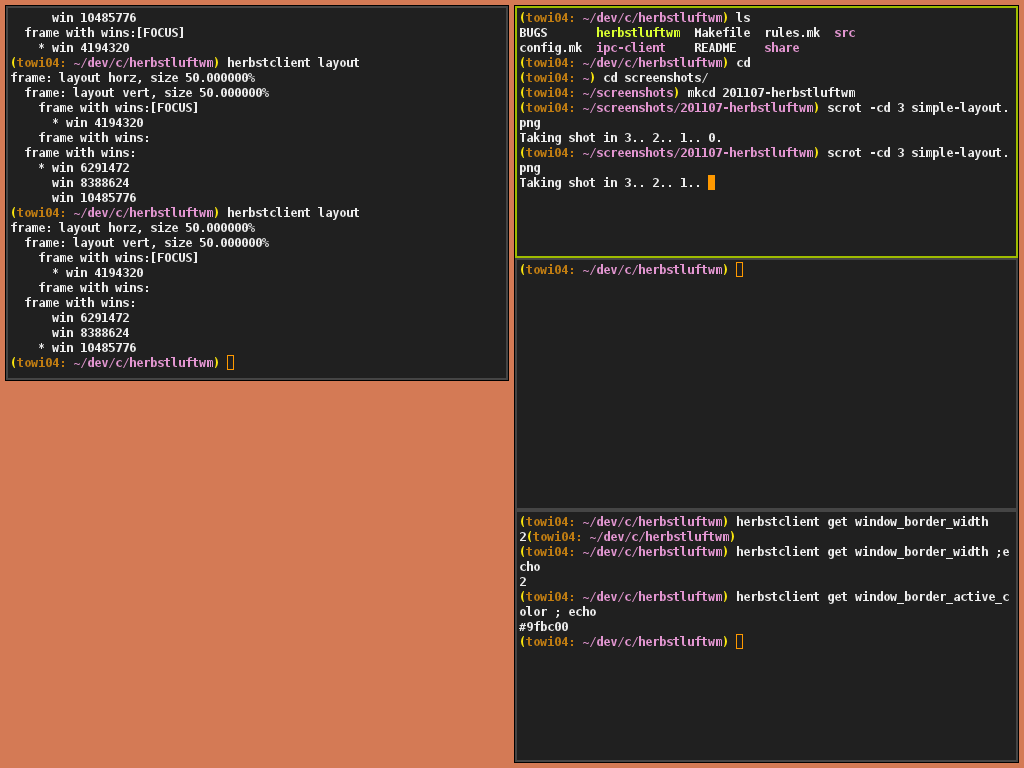Click the wrapped 'cho' line in bottom terminal
This screenshot has height=768, width=1024.
click(x=530, y=567)
